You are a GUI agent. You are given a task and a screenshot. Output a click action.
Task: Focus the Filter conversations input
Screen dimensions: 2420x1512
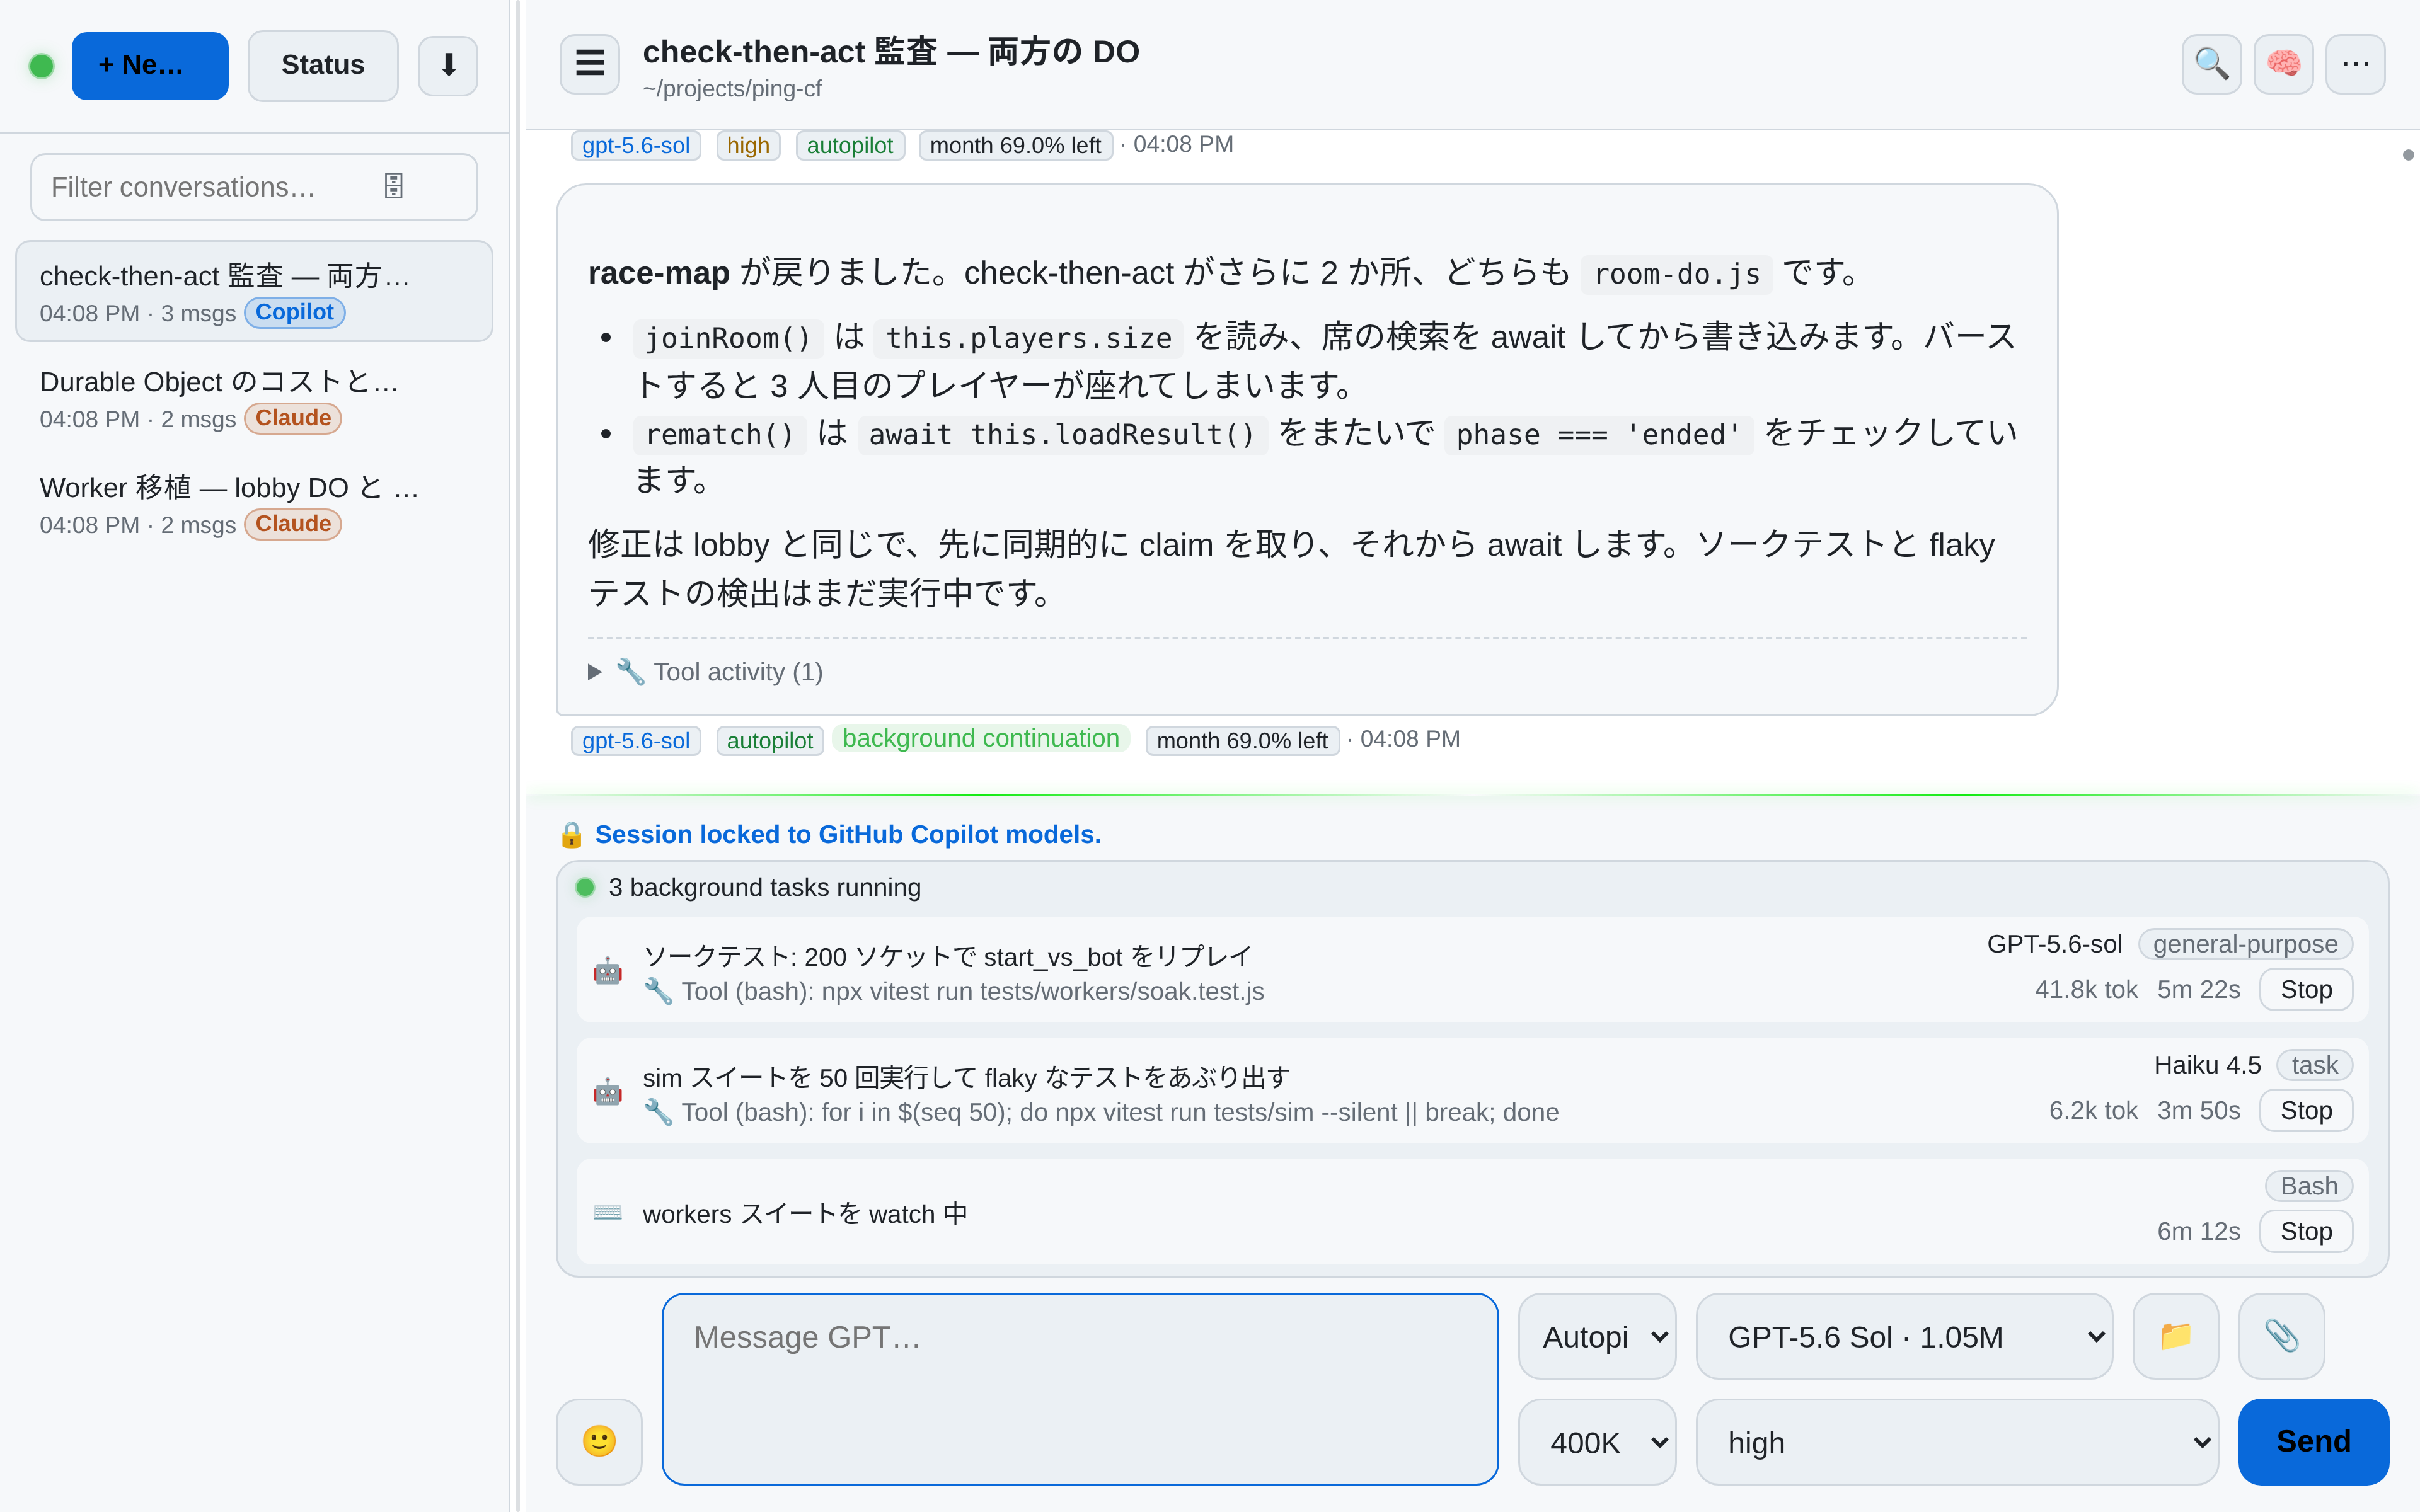tap(254, 187)
